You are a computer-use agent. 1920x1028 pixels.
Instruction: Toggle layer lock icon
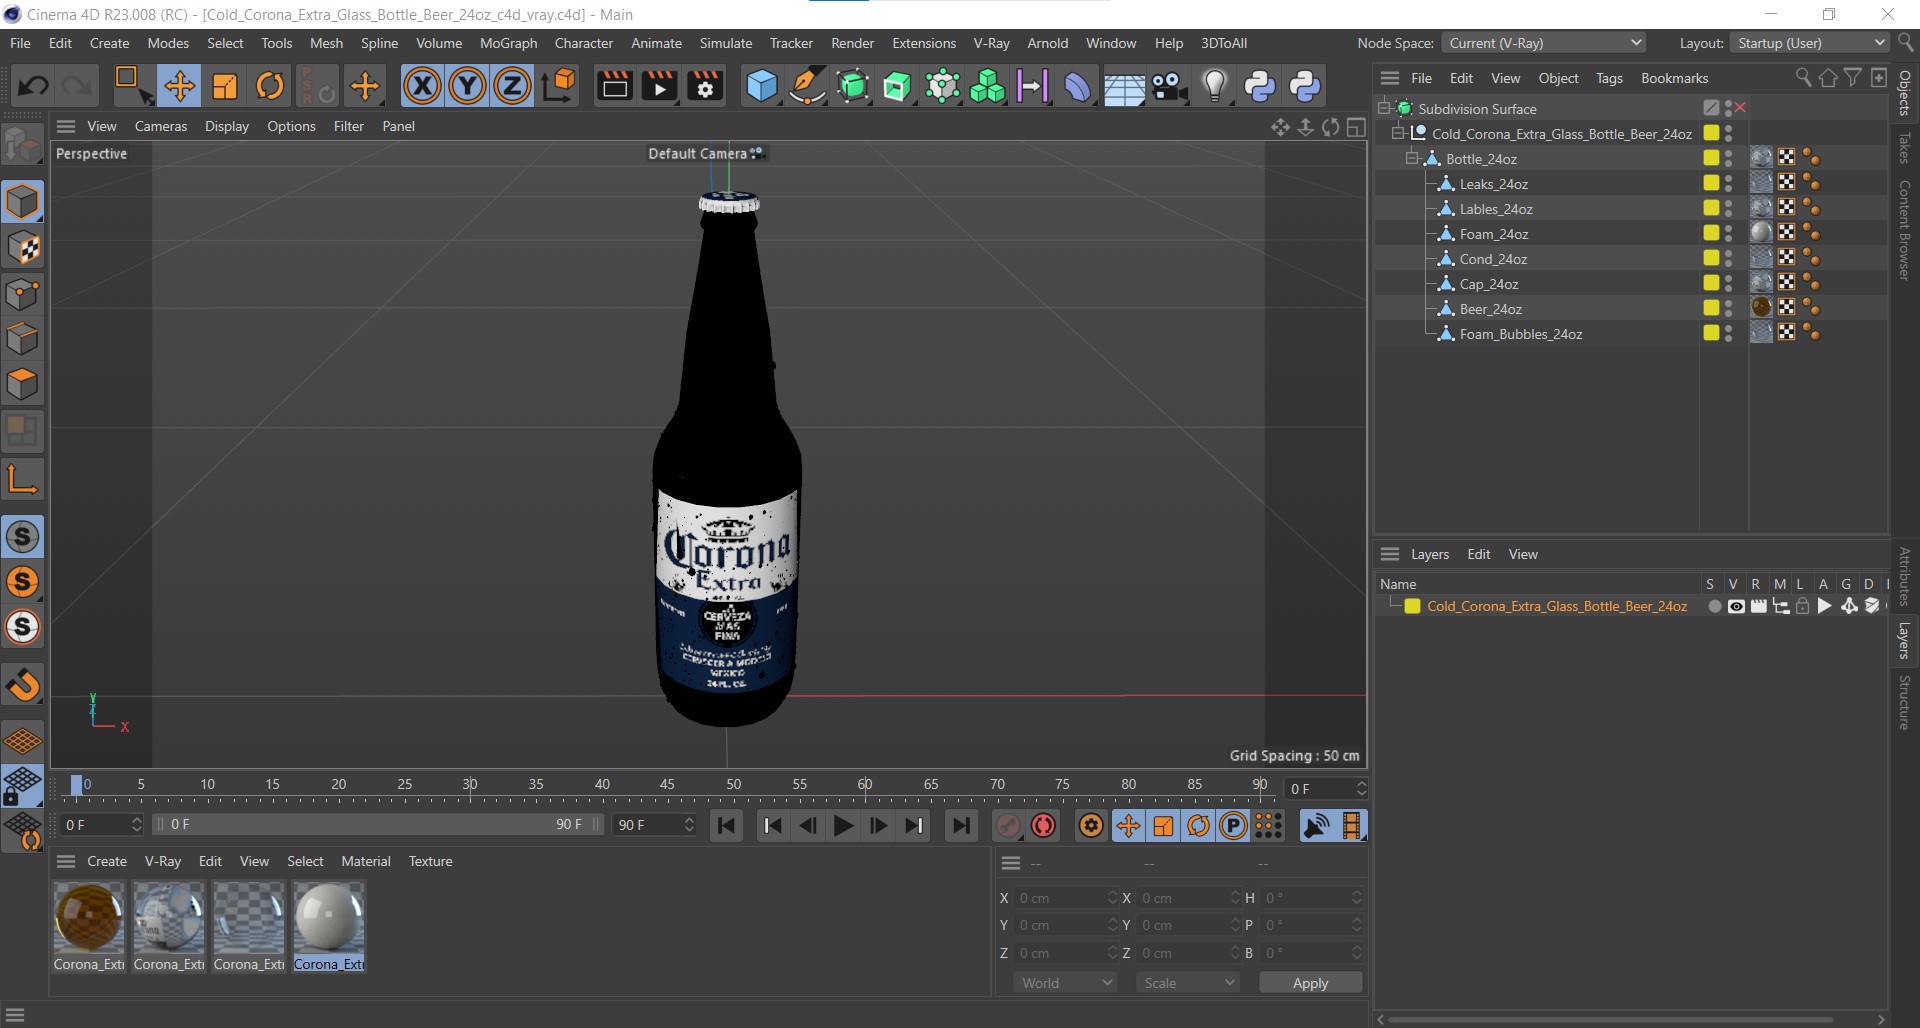click(x=1802, y=606)
